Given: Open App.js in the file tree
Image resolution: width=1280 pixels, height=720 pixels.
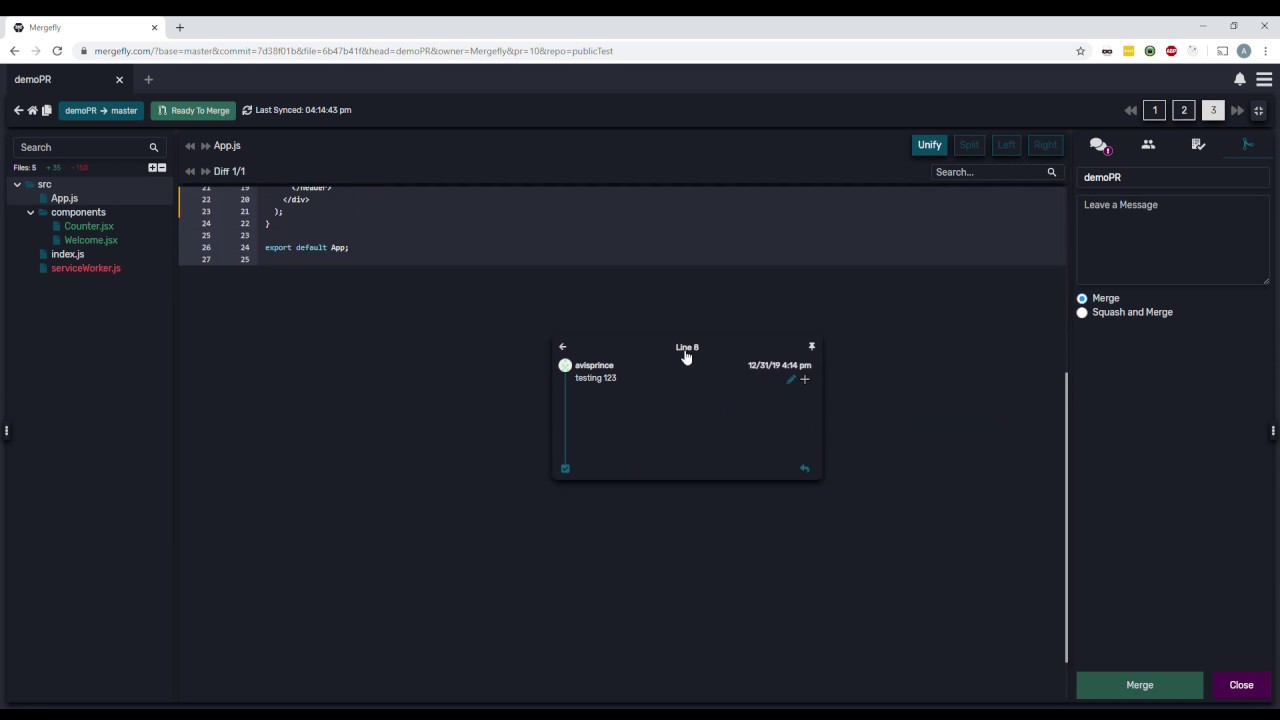Looking at the screenshot, I should coord(64,198).
